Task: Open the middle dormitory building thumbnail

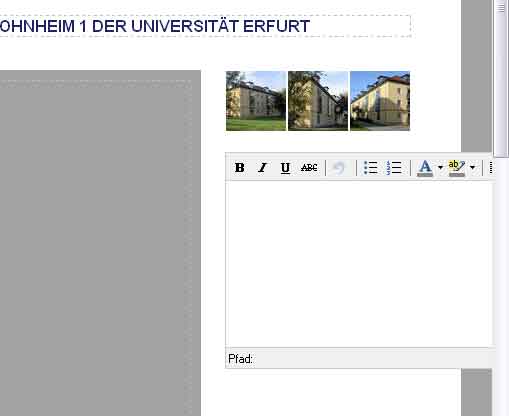Action: tap(318, 101)
